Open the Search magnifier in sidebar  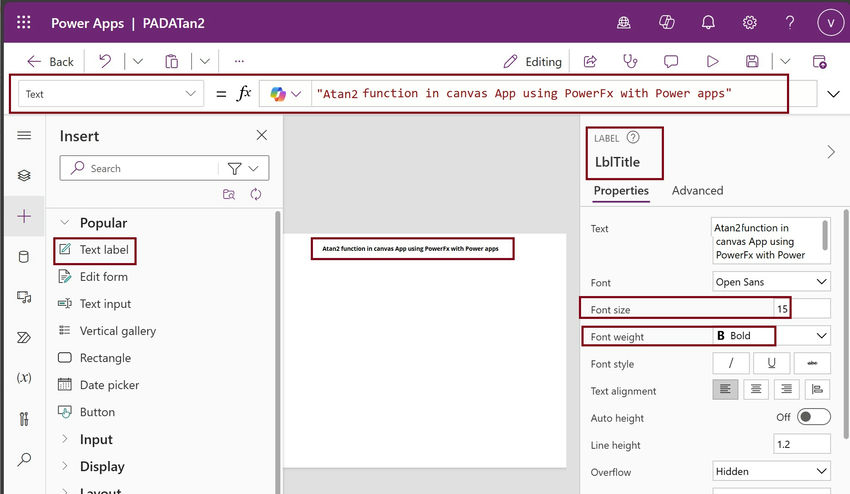click(24, 459)
